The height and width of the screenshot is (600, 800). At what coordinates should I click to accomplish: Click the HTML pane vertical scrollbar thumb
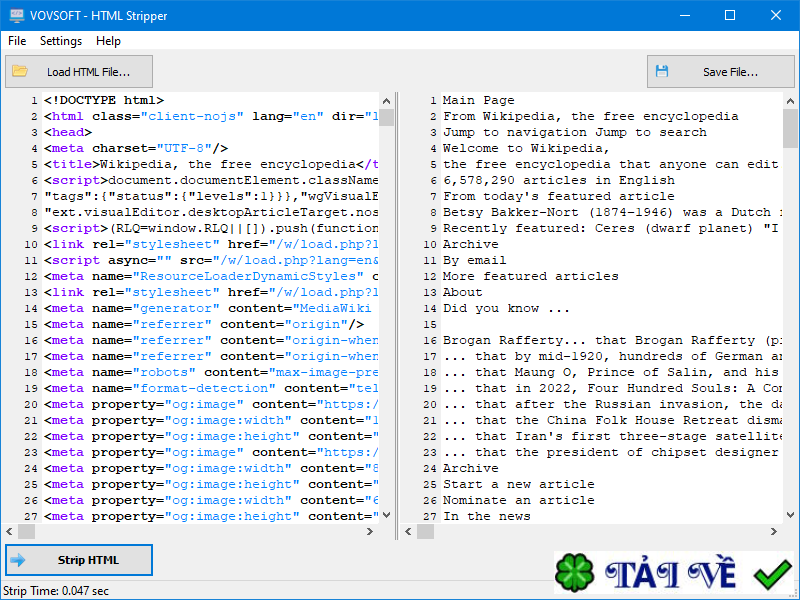click(386, 117)
